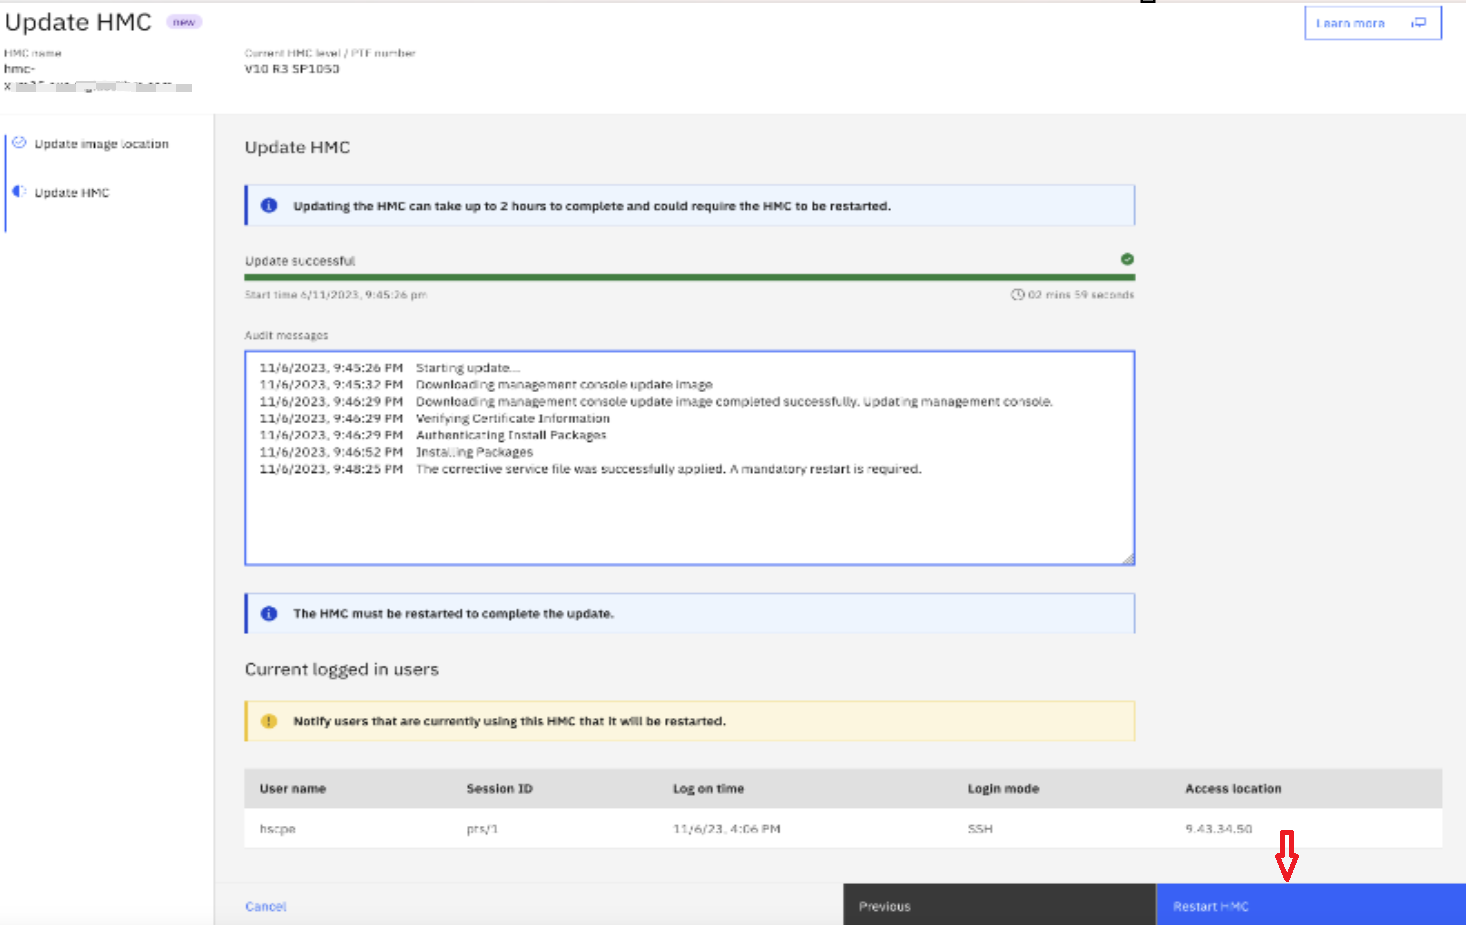Click the Restart HMC button
The image size is (1466, 925).
pos(1310,904)
